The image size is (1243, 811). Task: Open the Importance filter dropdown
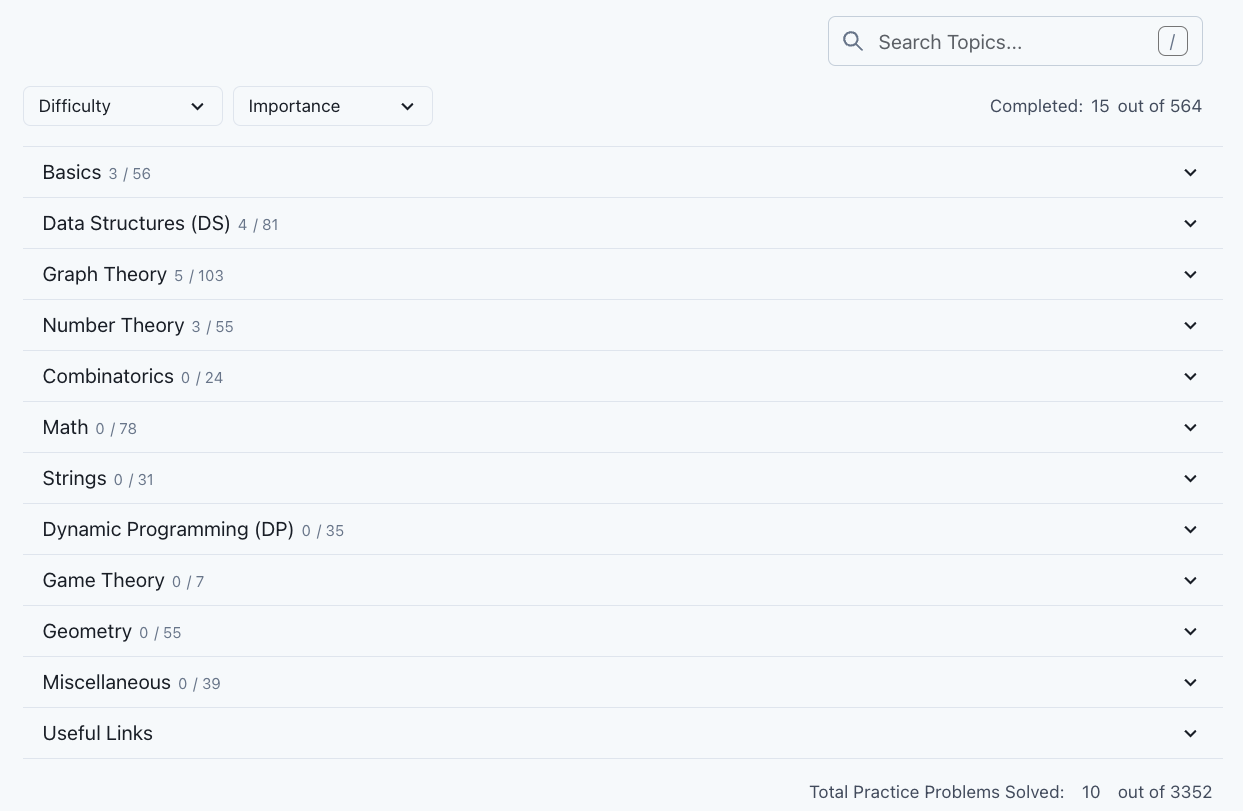(332, 106)
